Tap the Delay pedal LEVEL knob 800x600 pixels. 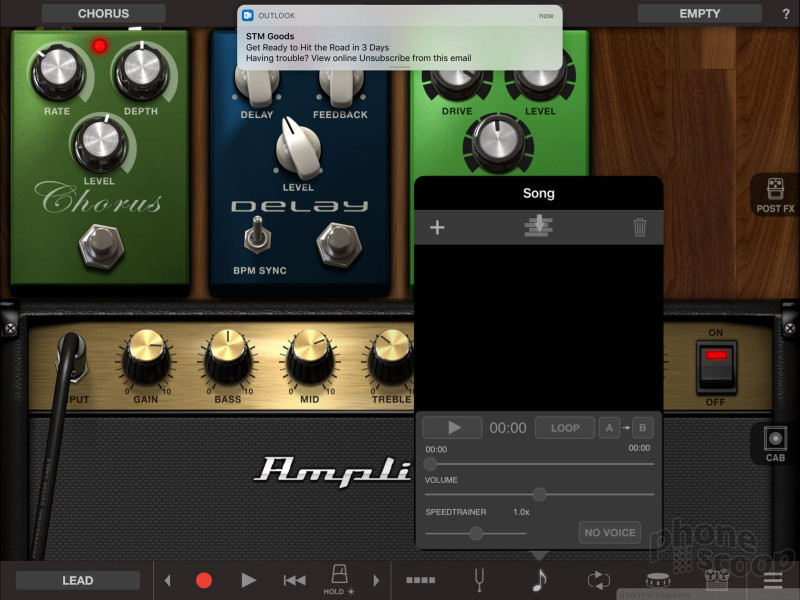click(x=298, y=149)
